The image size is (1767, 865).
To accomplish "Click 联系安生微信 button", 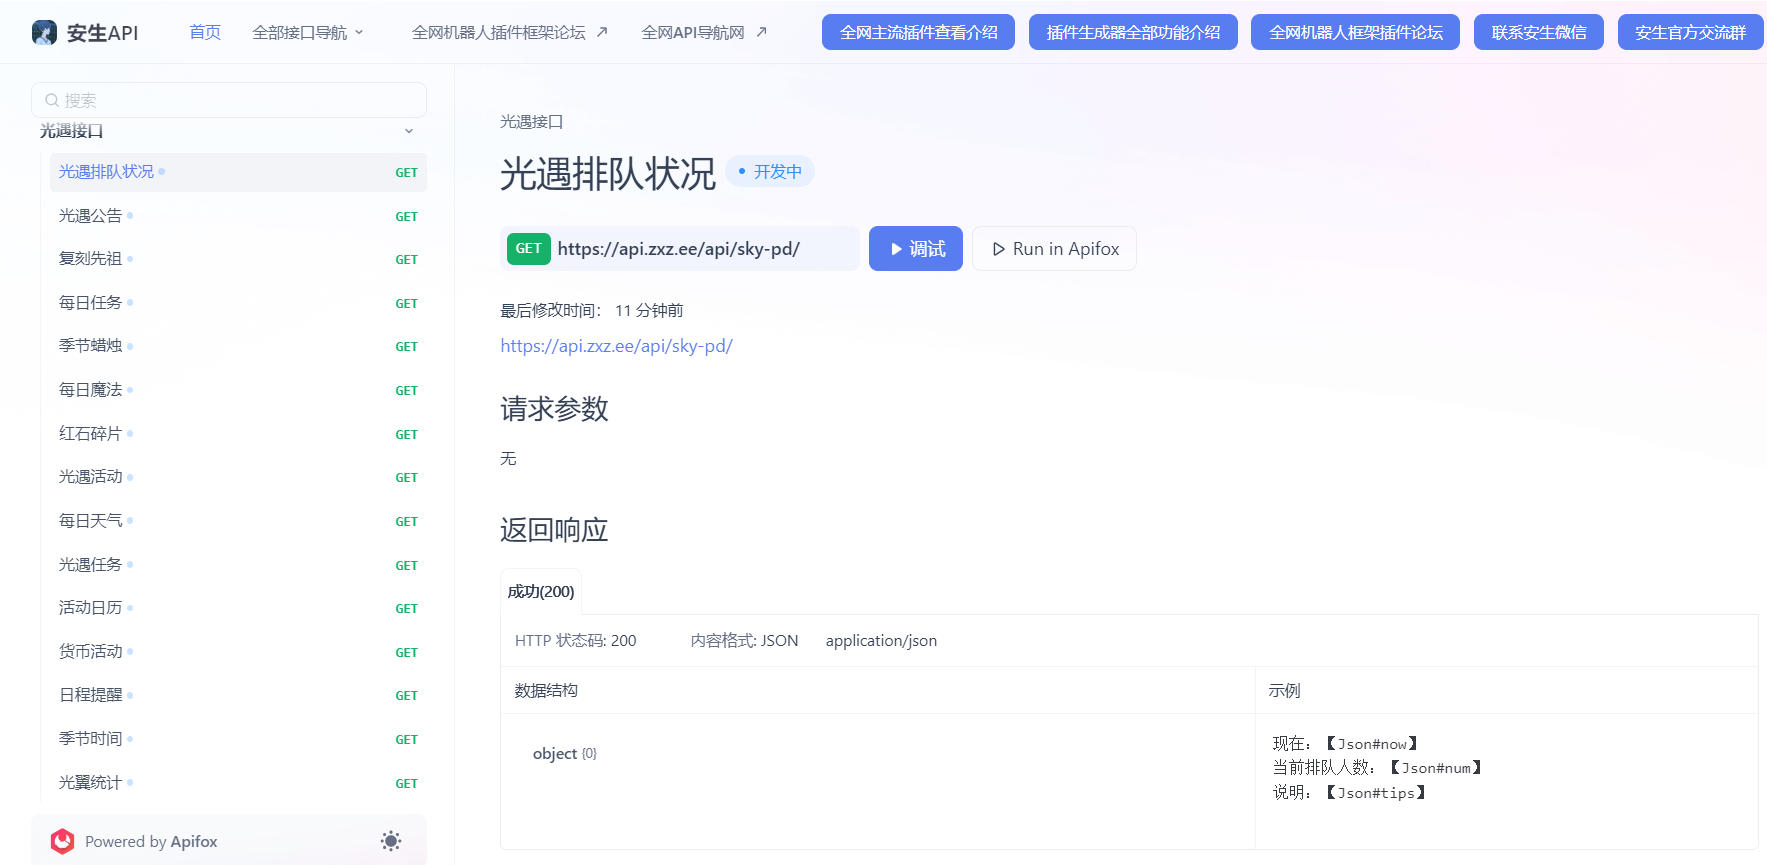I will tap(1539, 32).
